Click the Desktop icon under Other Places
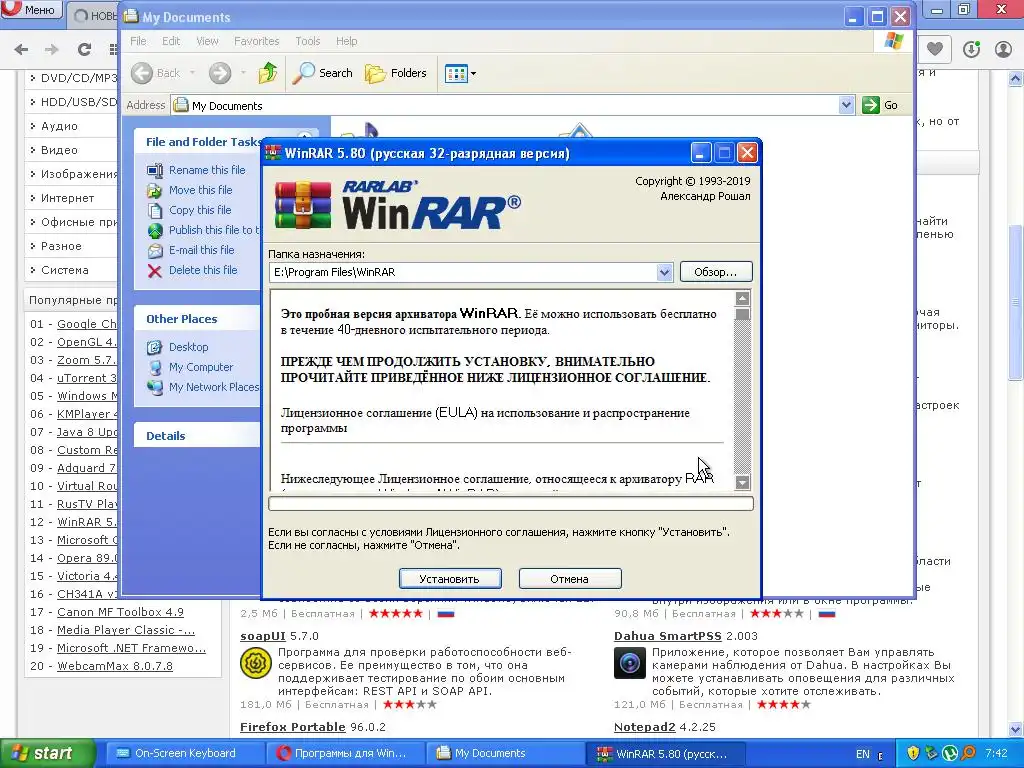The height and width of the screenshot is (768, 1024). point(155,347)
